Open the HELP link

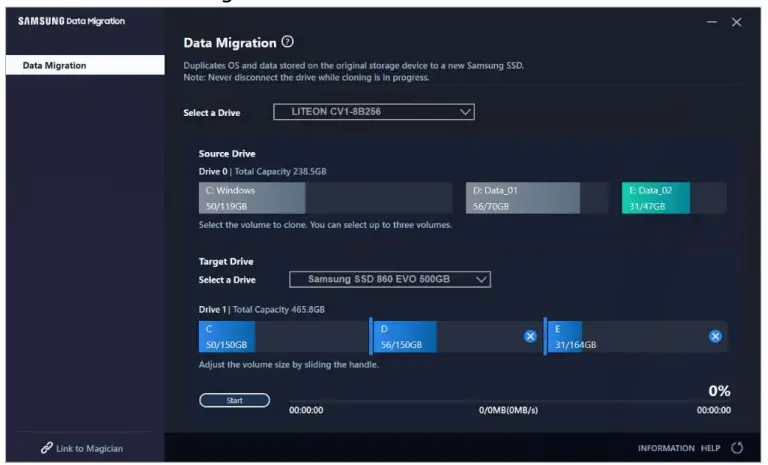pos(710,448)
